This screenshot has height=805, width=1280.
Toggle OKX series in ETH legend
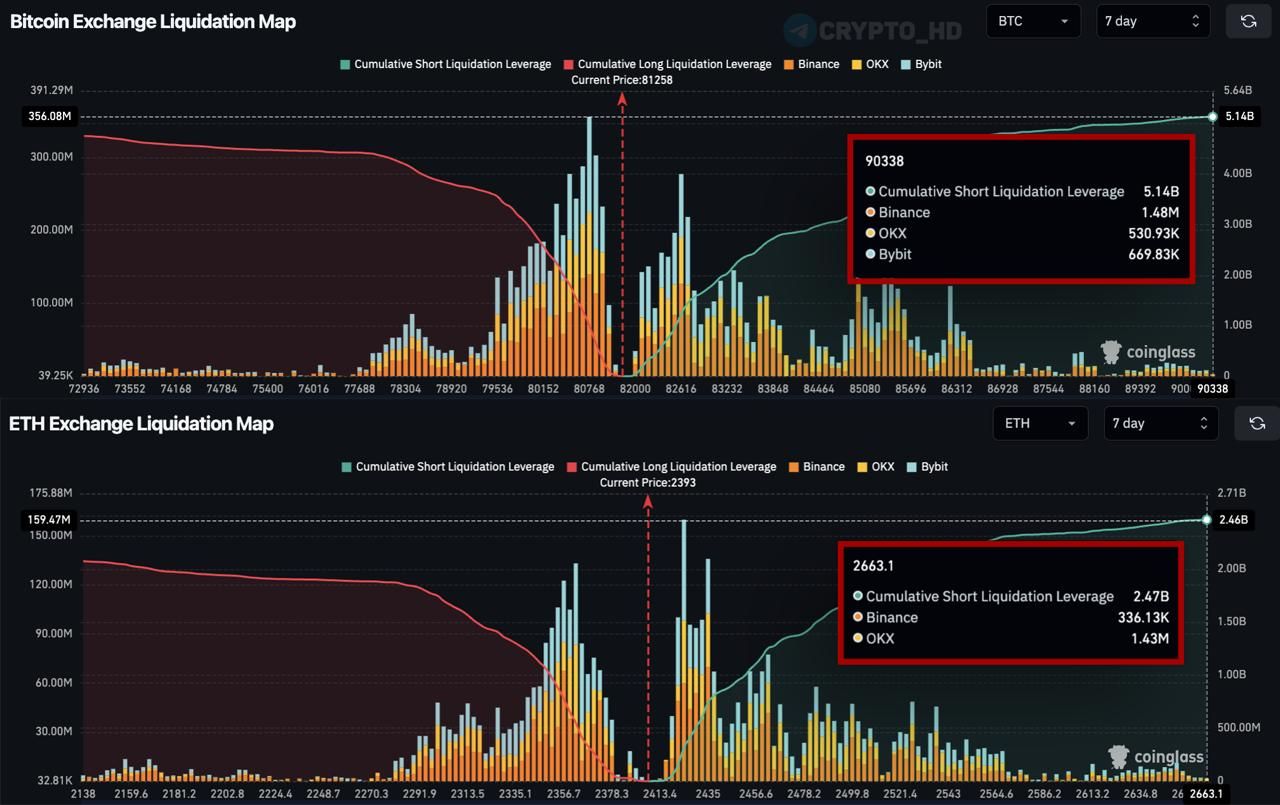[x=875, y=467]
